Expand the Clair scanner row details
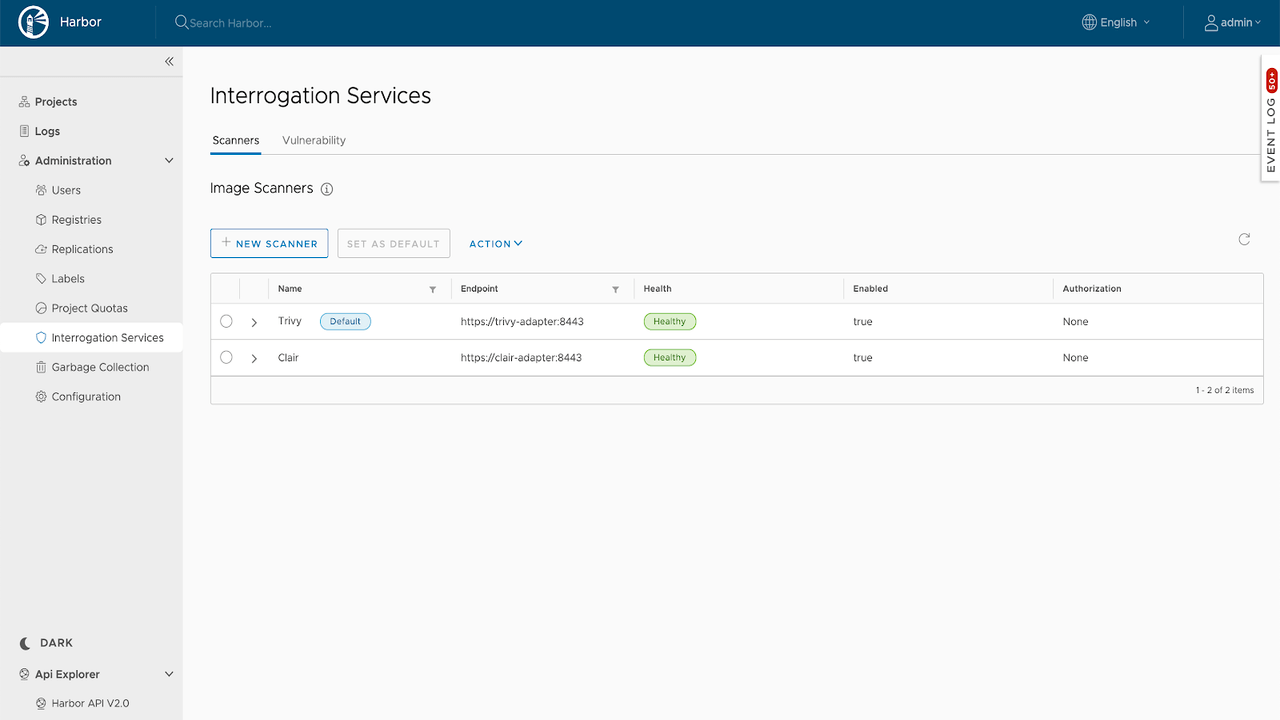The height and width of the screenshot is (720, 1280). (x=254, y=358)
